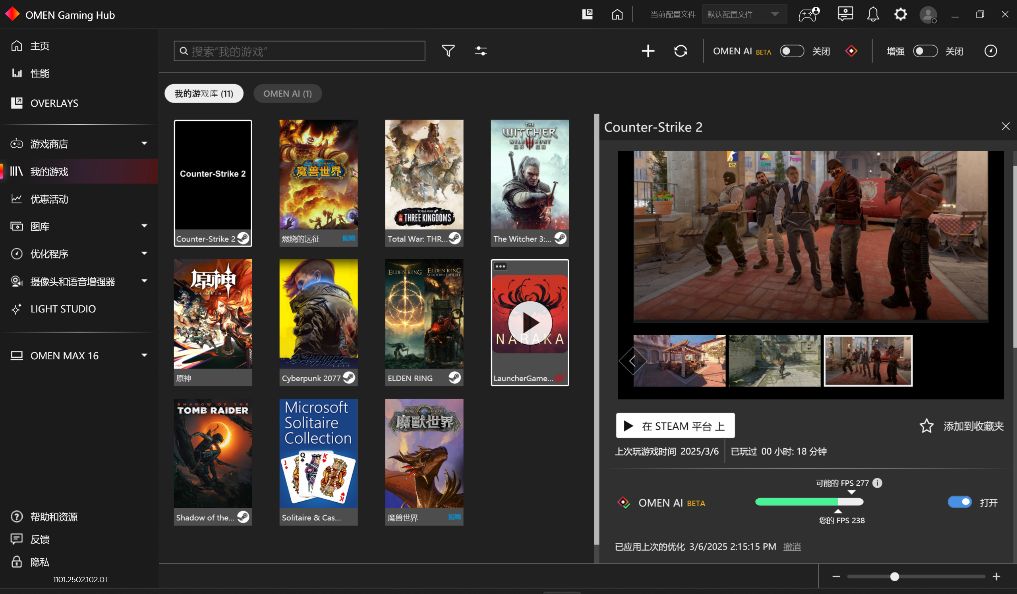Toggle the 增强 switch in the toolbar

[926, 51]
